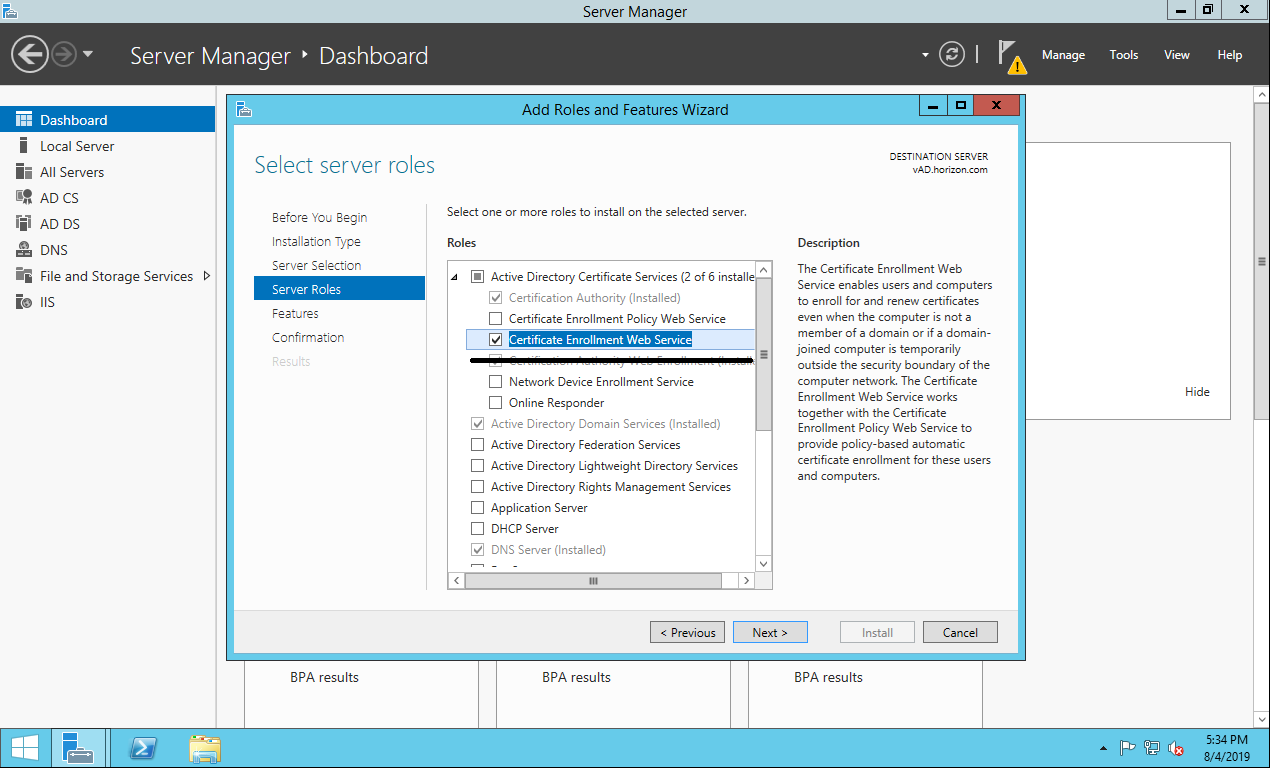The image size is (1270, 768).
Task: Launch PowerShell from the taskbar
Action: tap(143, 748)
